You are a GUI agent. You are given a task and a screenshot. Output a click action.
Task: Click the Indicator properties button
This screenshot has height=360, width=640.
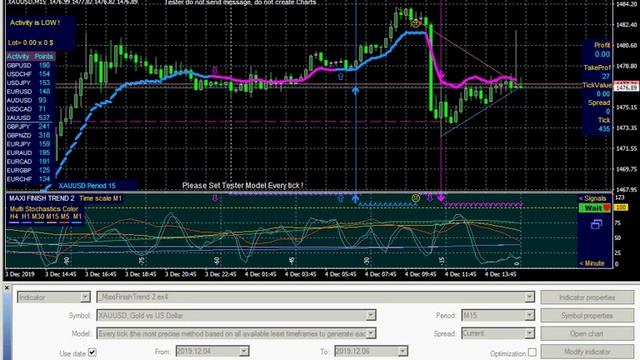[x=587, y=298]
